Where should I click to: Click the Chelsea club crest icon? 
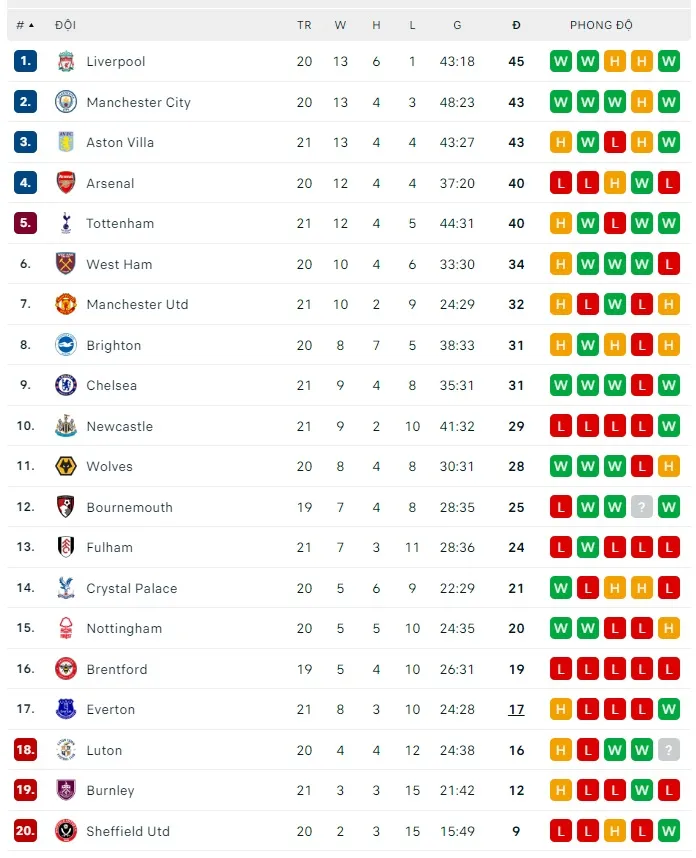click(x=66, y=385)
